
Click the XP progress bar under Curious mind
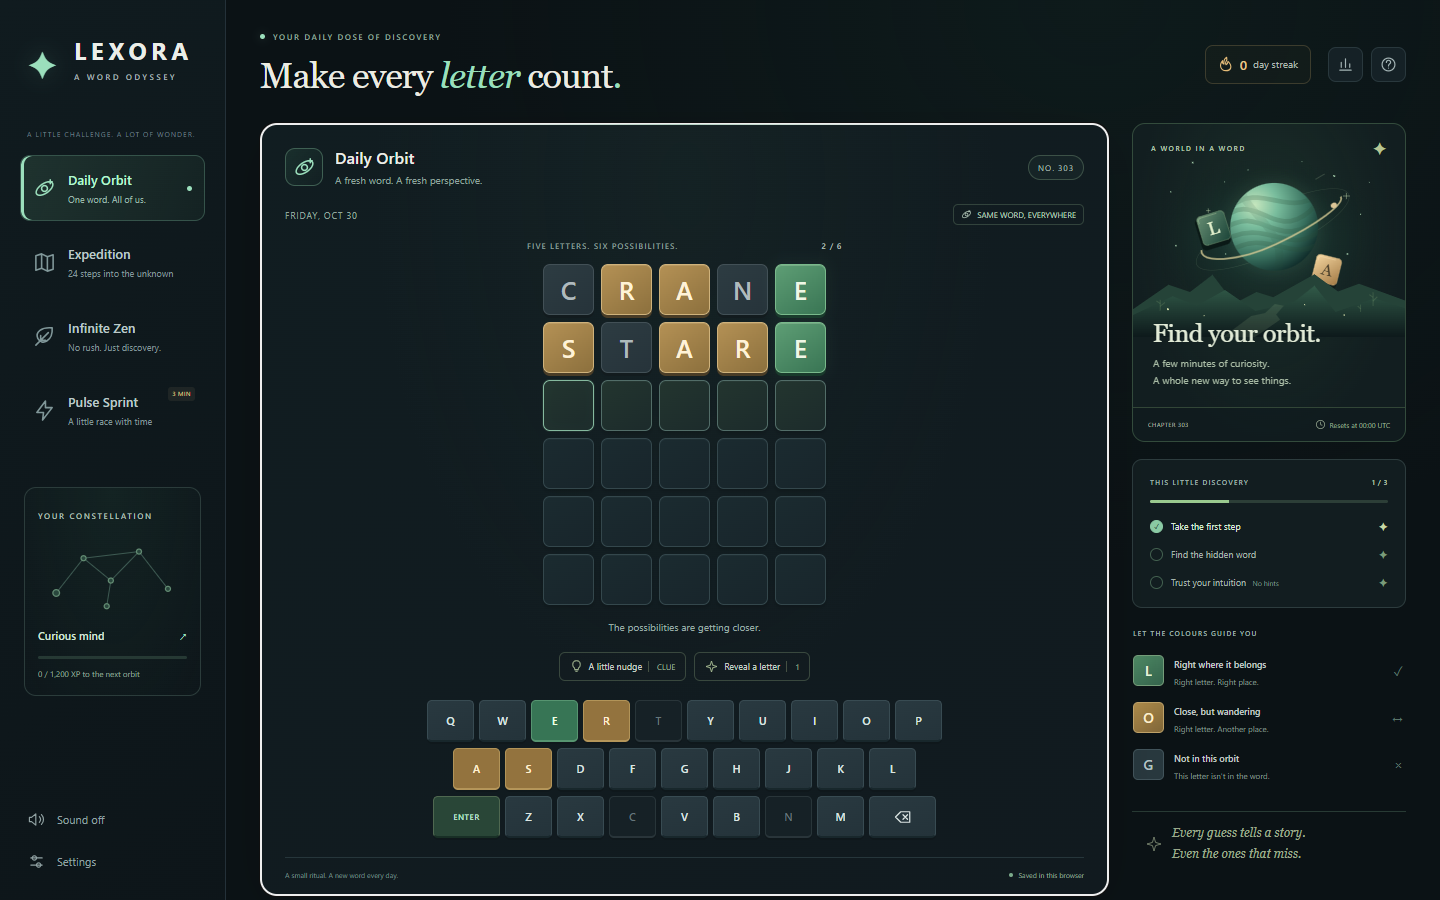pos(112,657)
